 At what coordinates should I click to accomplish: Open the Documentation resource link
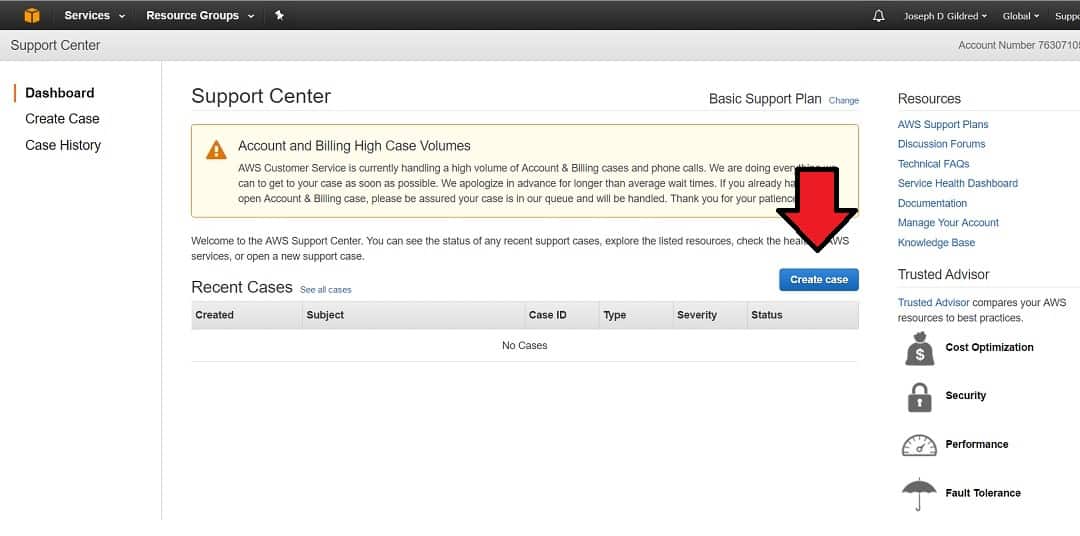pyautogui.click(x=932, y=203)
